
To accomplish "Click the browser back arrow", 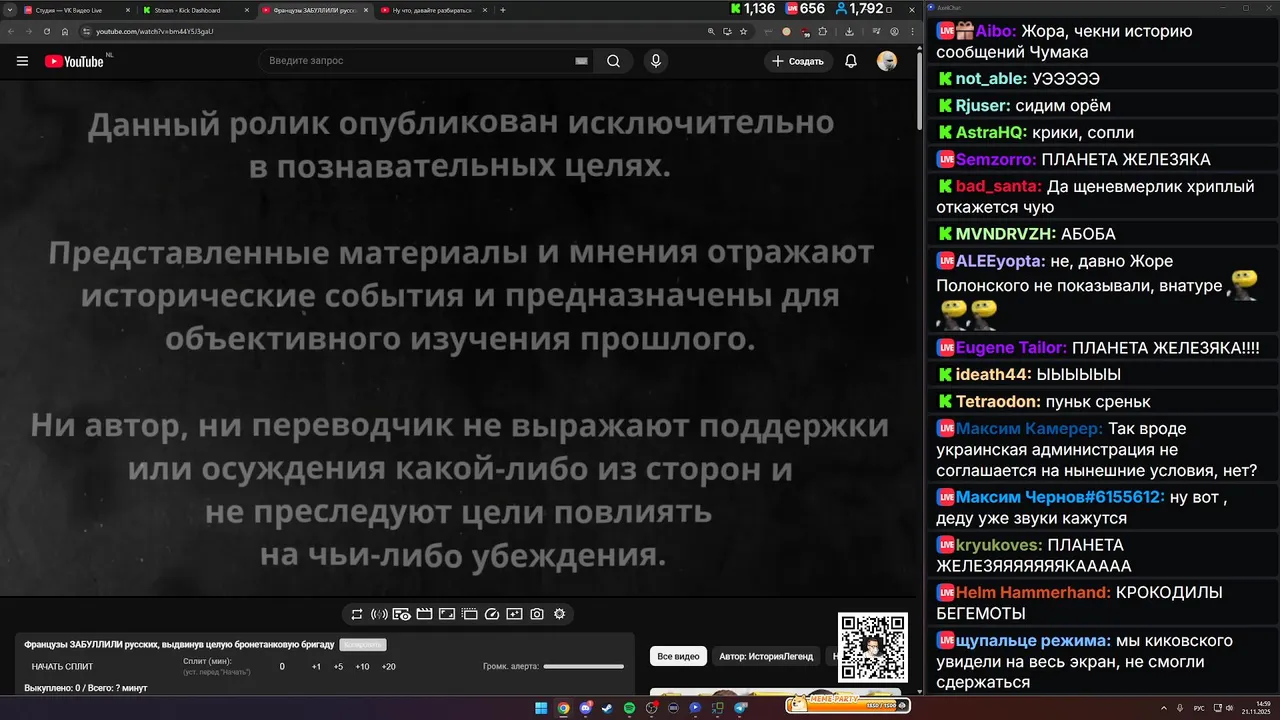I will [x=12, y=31].
